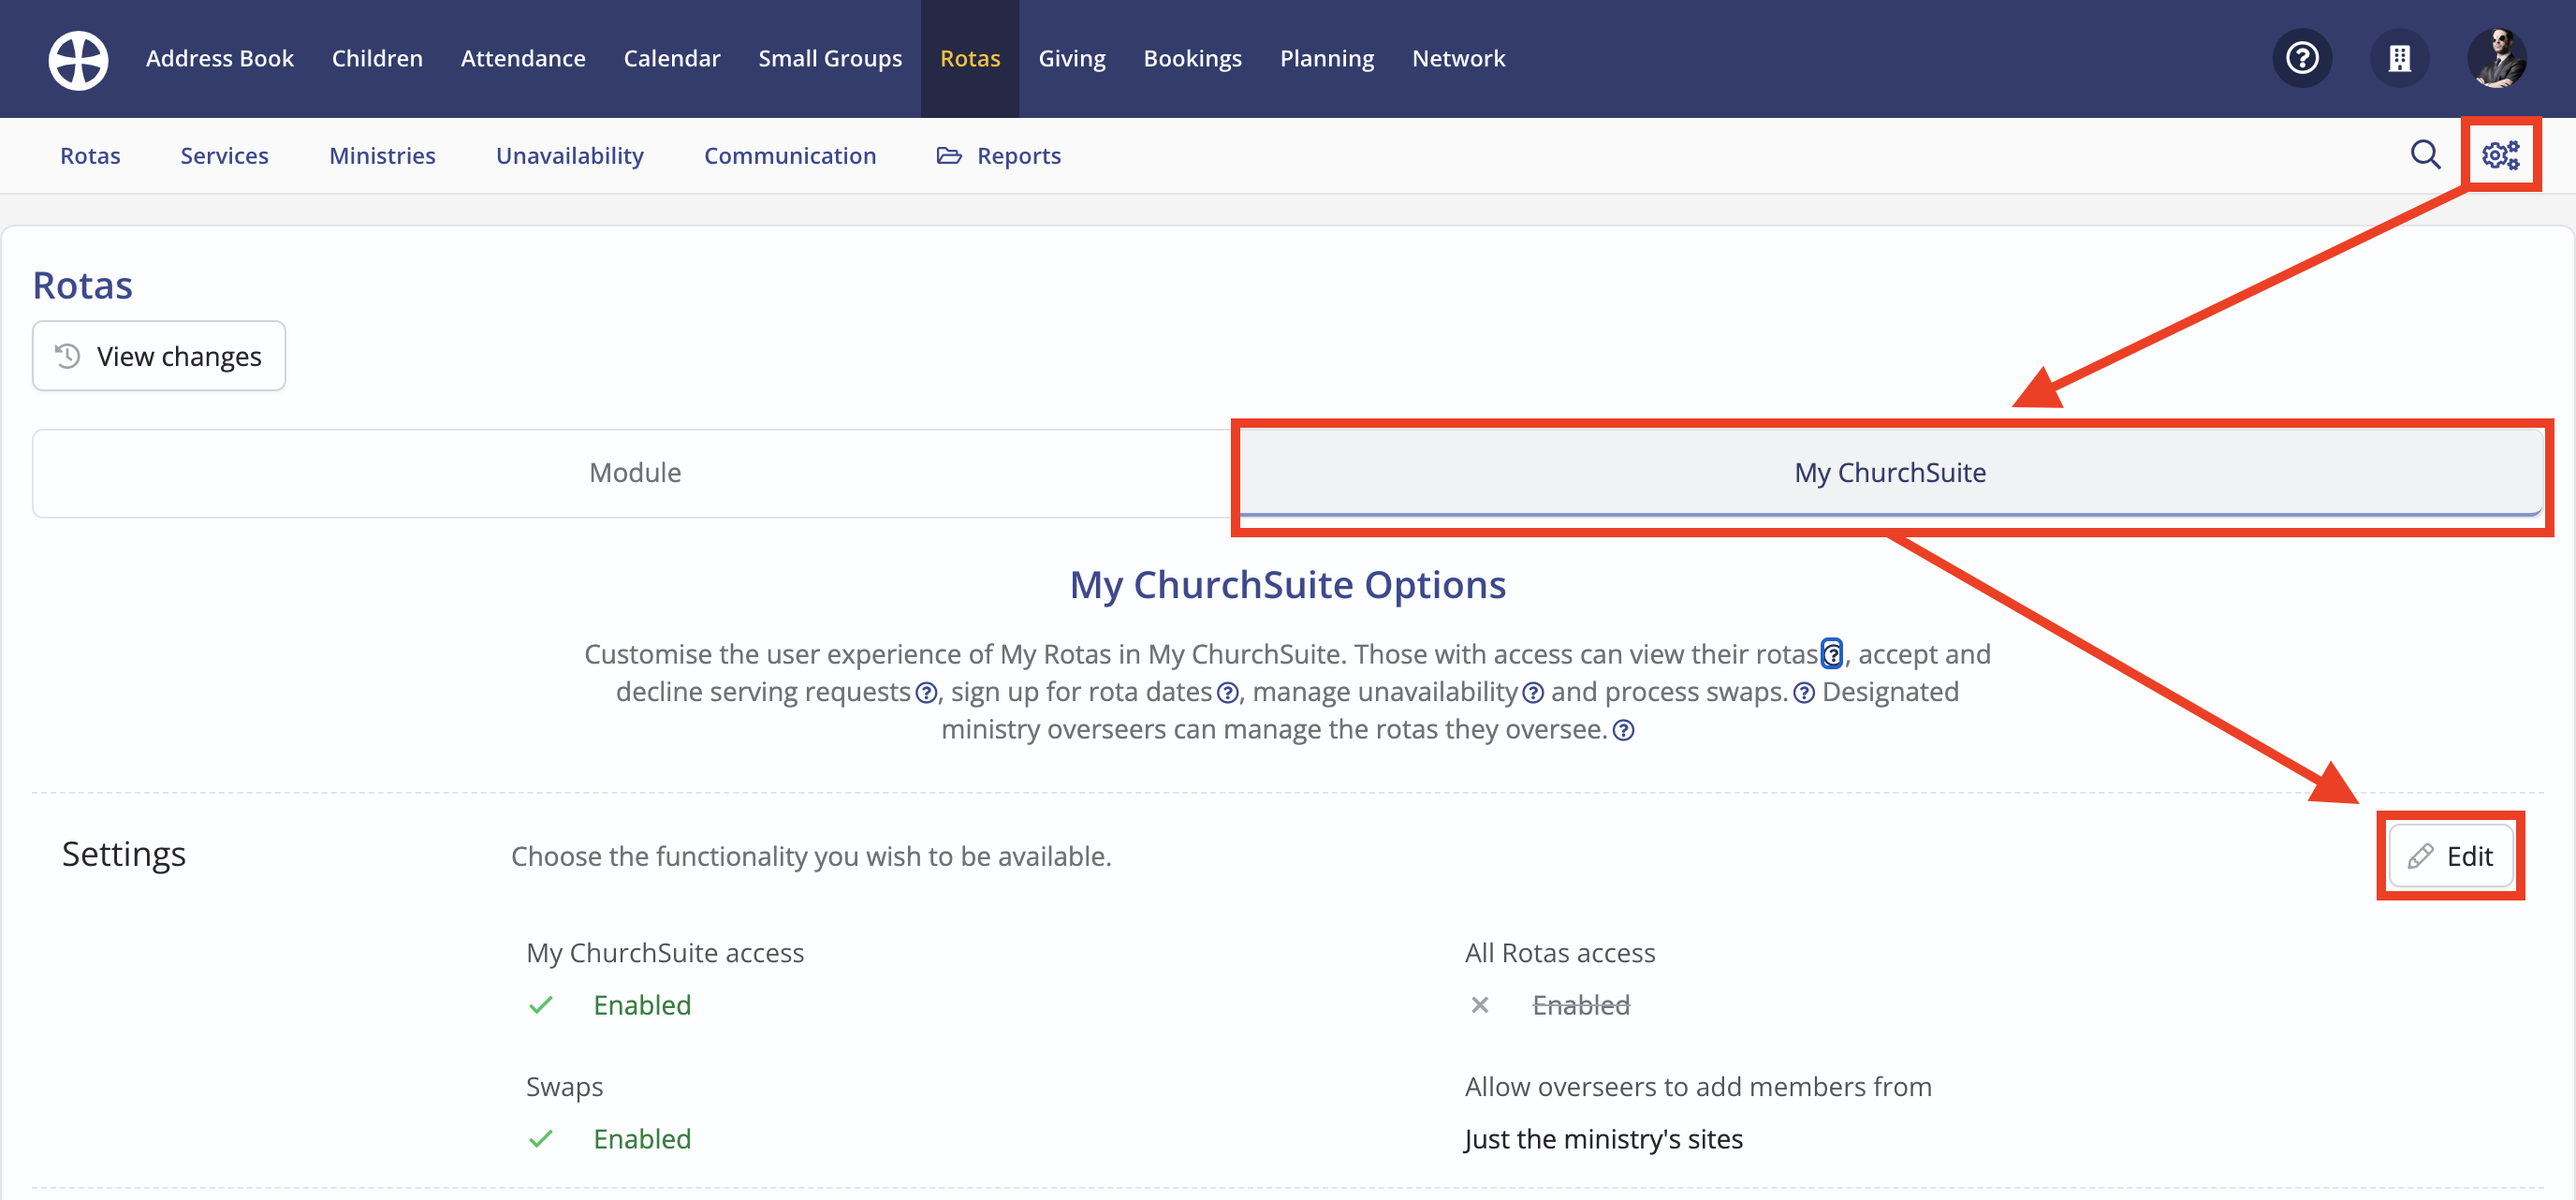Click the ChurchSuite logo icon
This screenshot has width=2576, height=1200.
coord(78,60)
